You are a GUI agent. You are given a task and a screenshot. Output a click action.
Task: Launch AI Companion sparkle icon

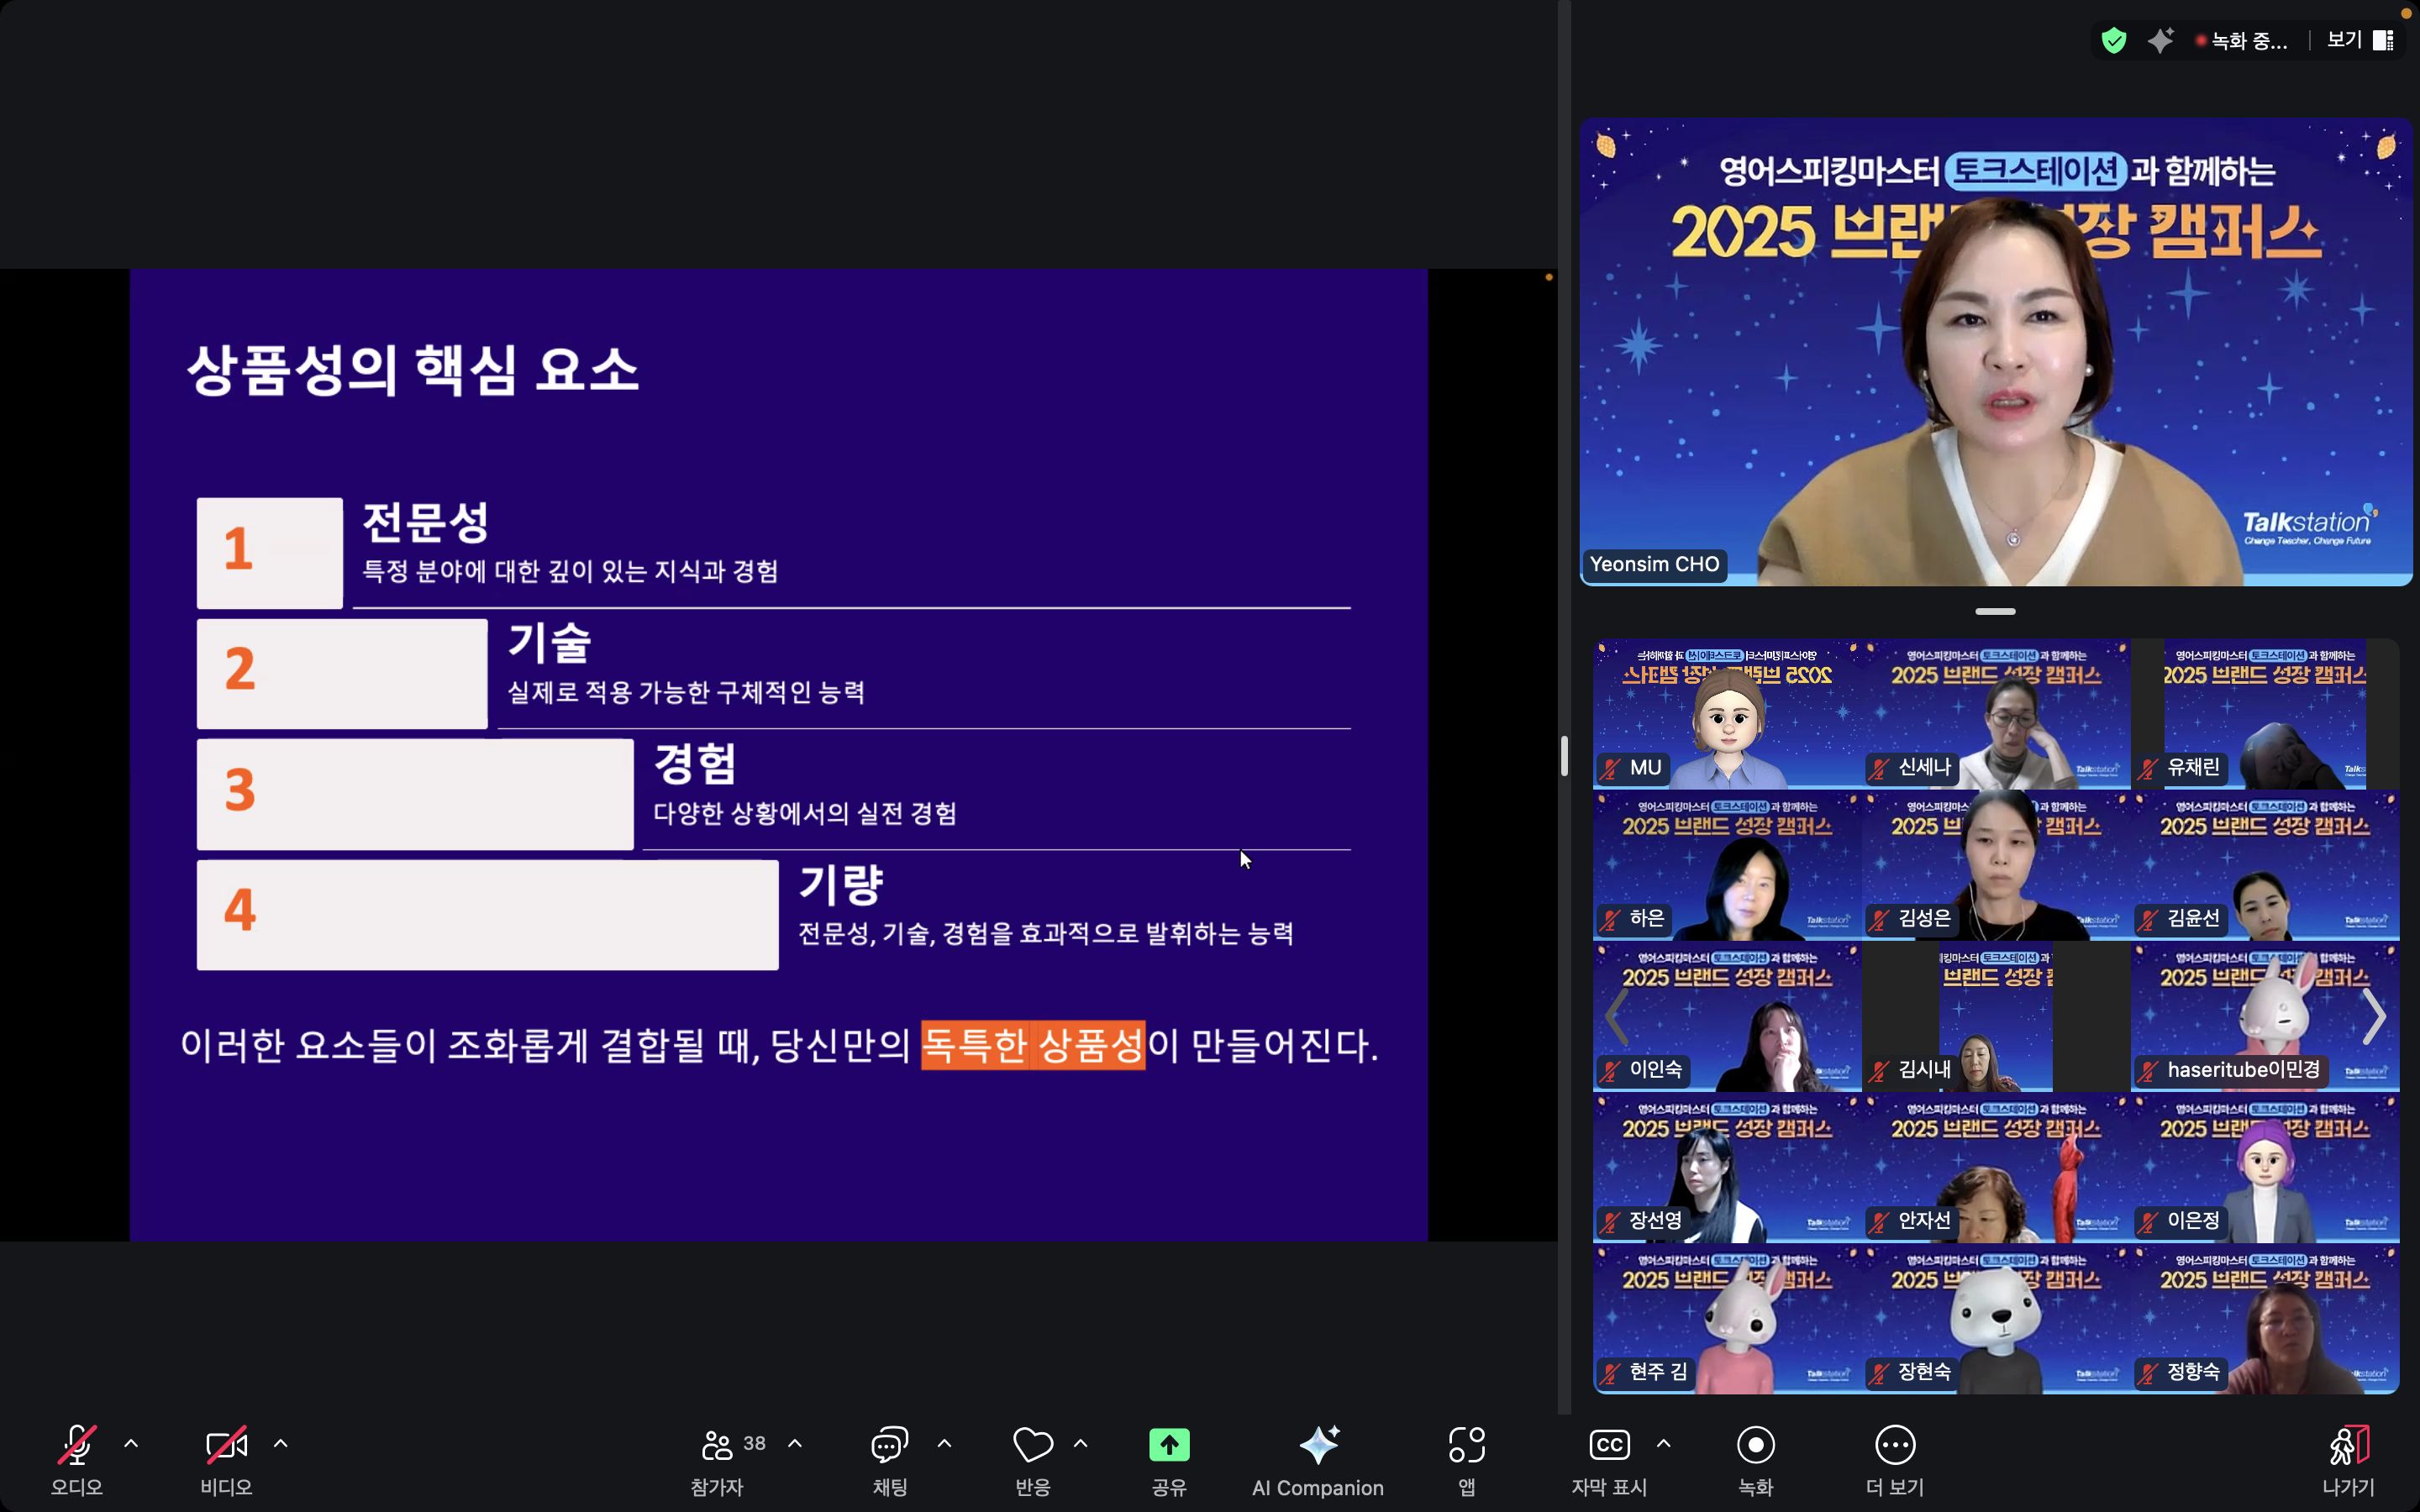tap(1318, 1446)
